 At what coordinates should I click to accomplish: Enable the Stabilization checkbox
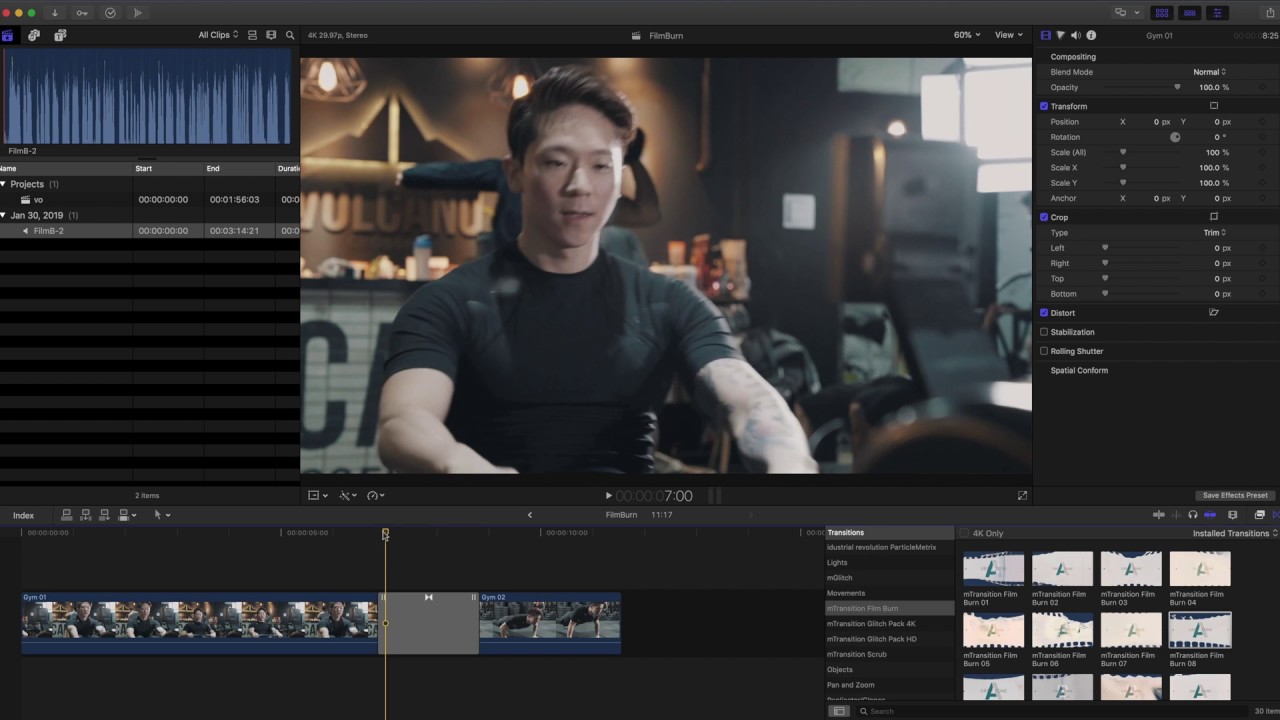point(1044,332)
